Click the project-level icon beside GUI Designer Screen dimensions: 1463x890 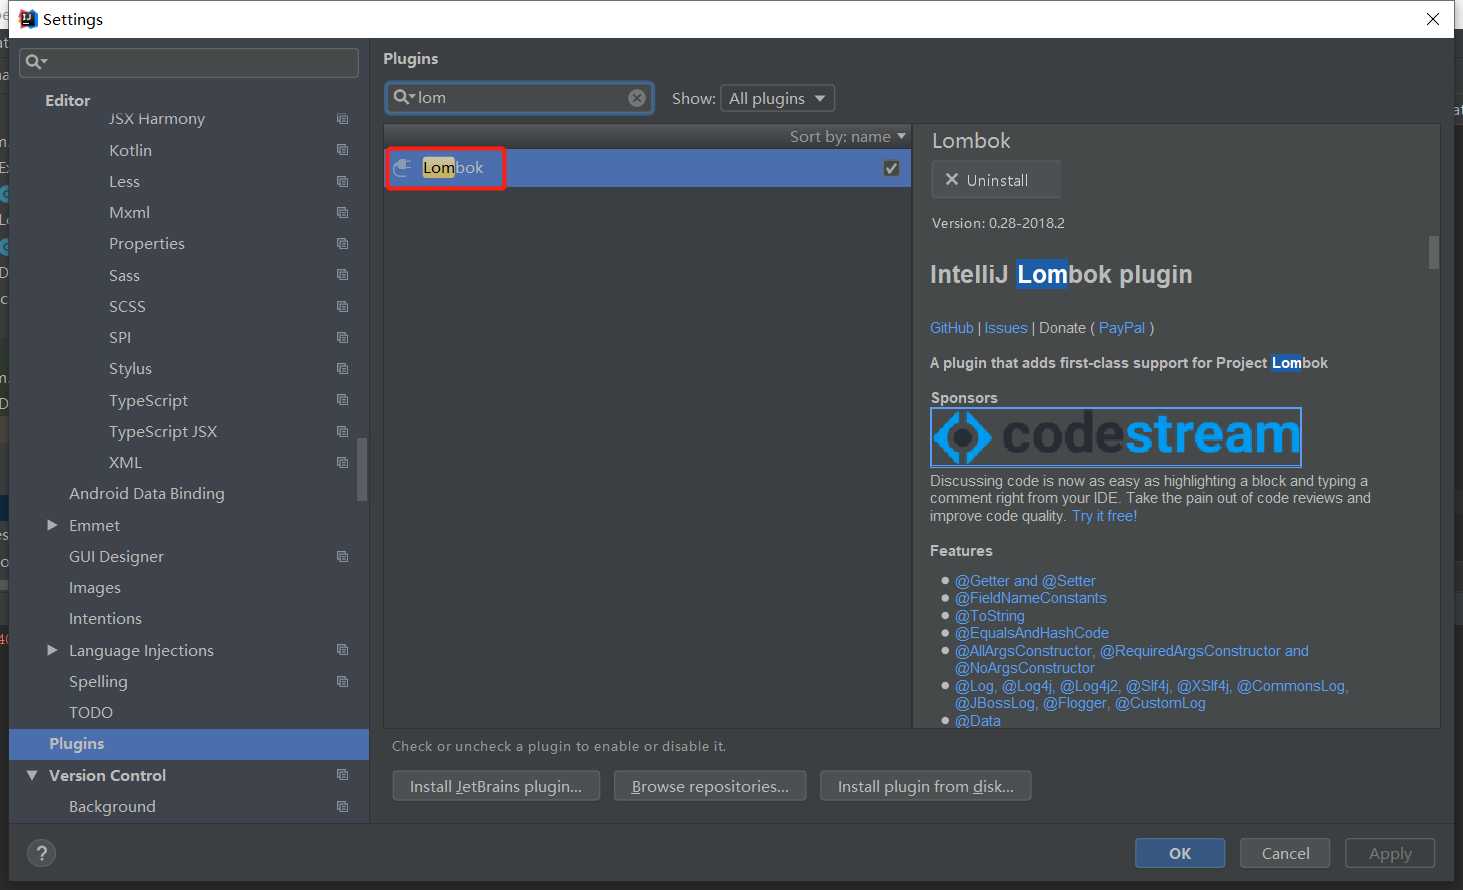[342, 556]
